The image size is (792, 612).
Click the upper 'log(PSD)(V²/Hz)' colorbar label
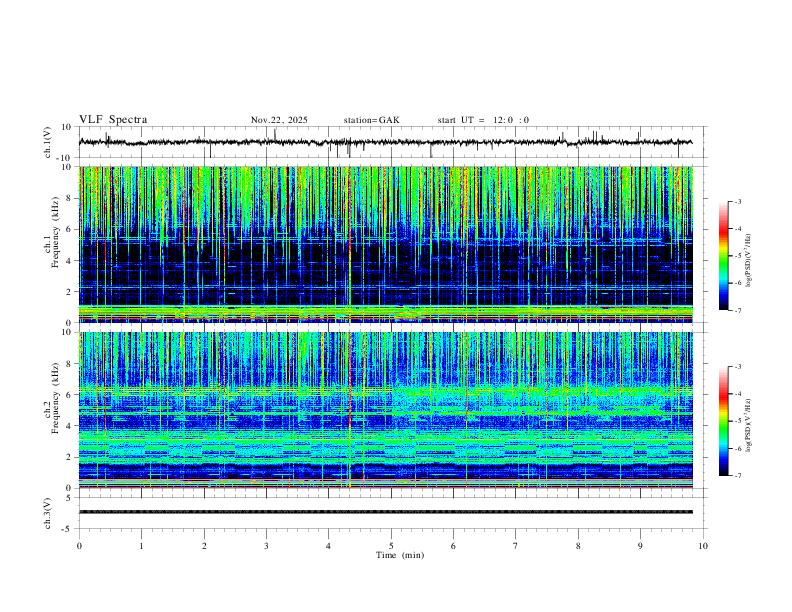748,261
